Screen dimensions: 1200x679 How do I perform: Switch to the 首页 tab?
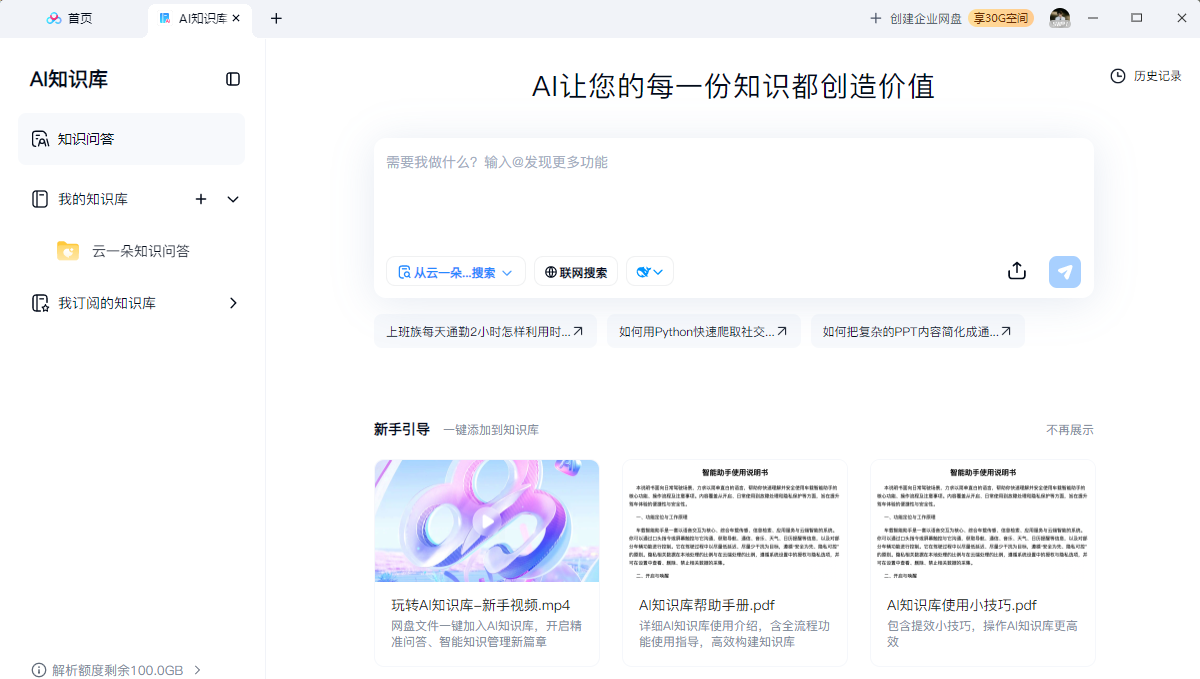click(70, 18)
